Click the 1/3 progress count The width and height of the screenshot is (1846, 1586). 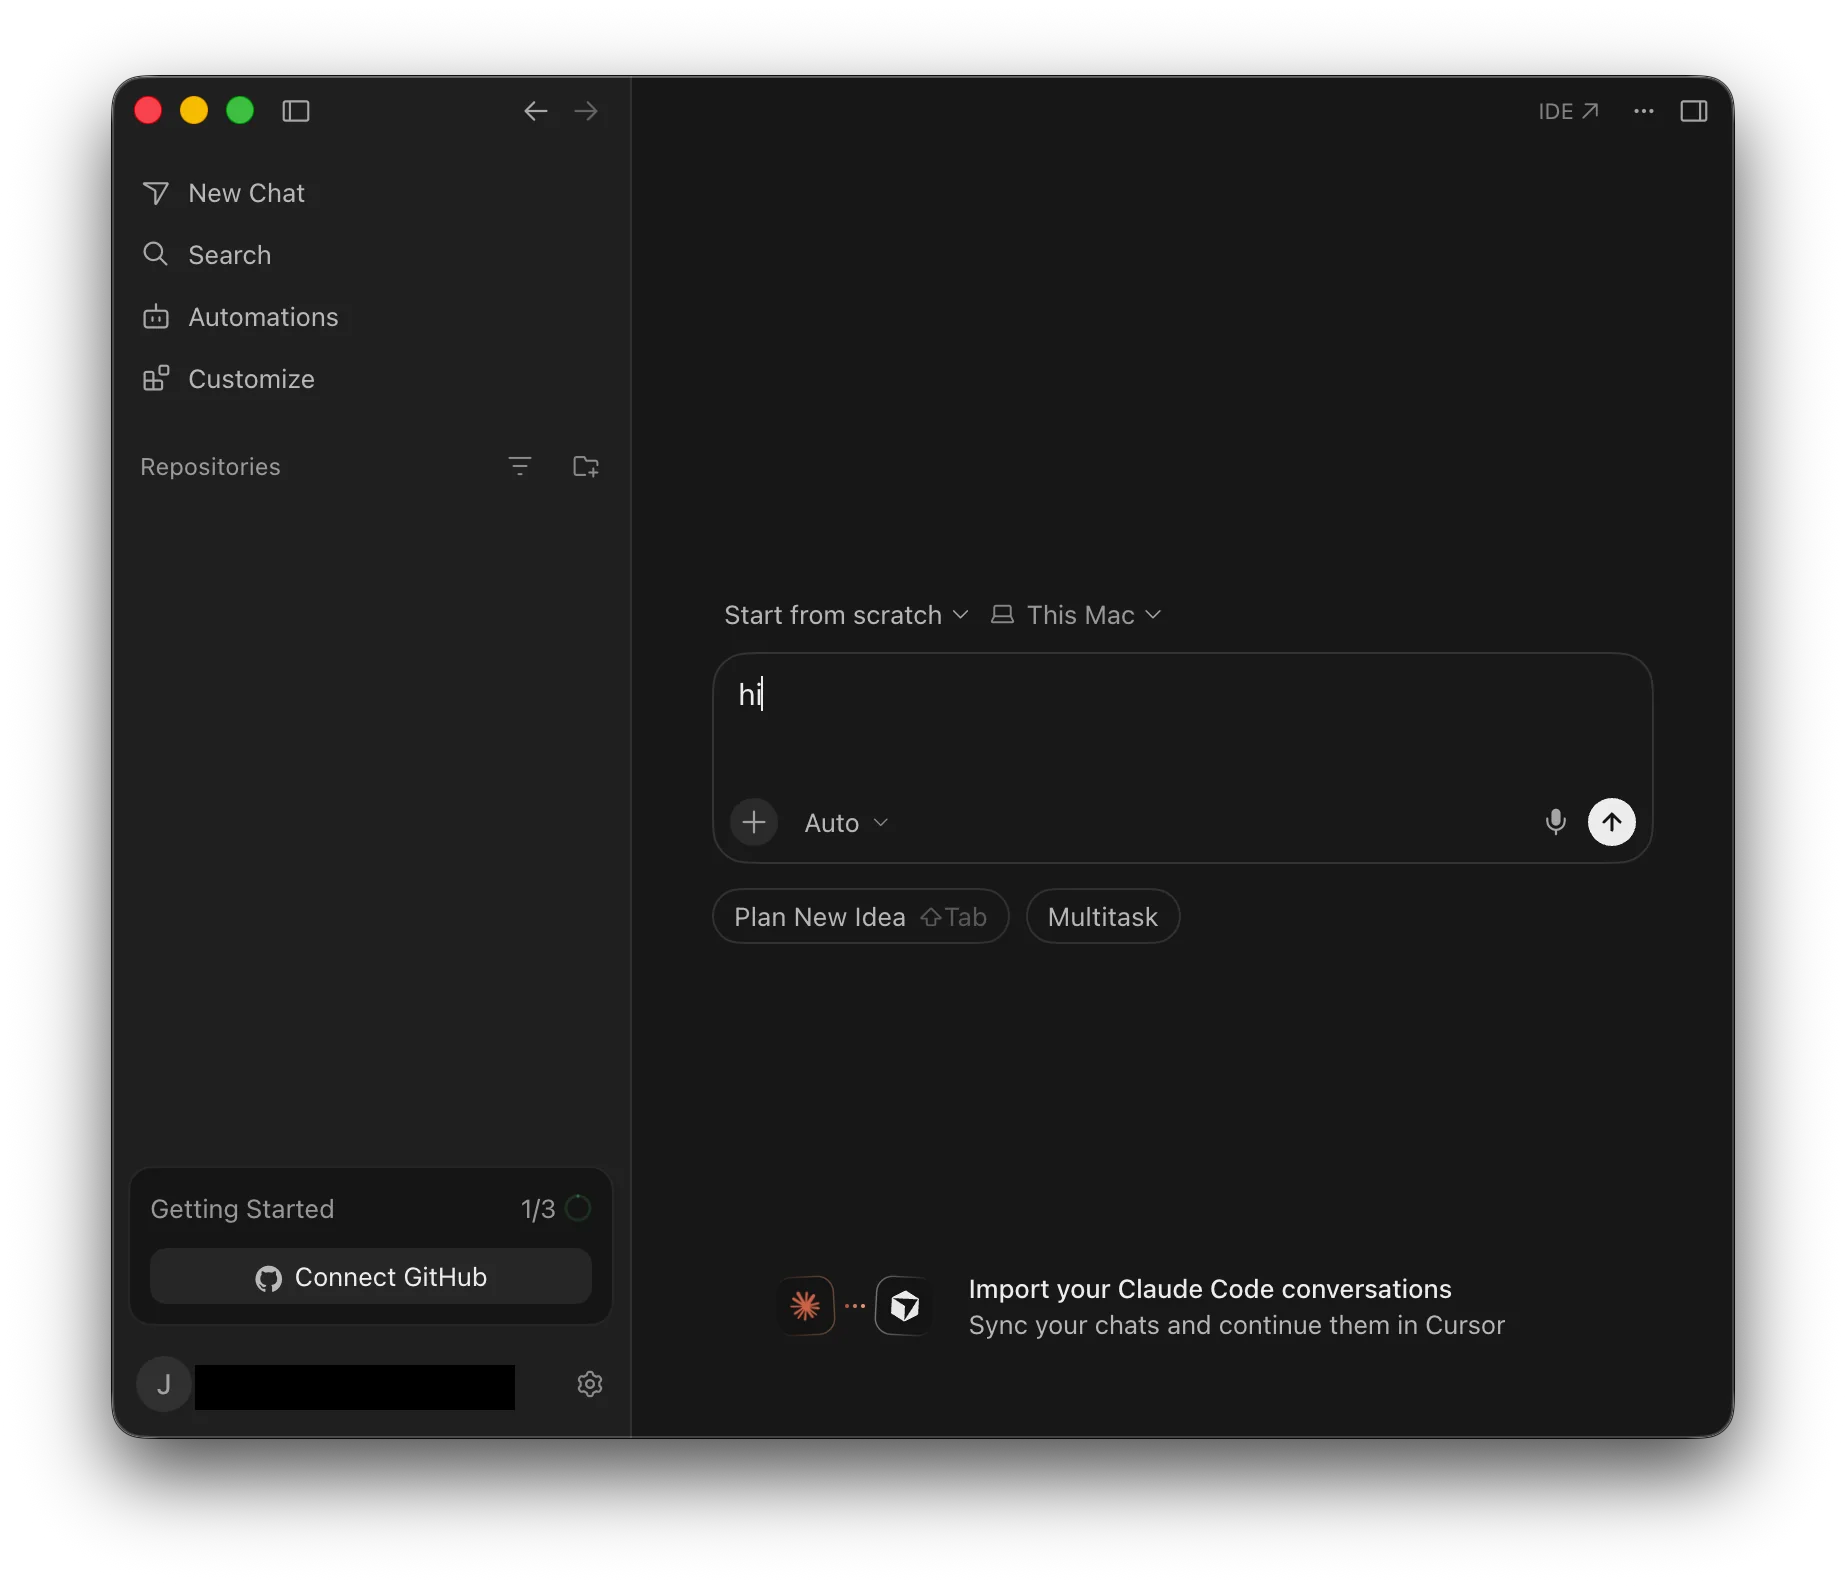[538, 1209]
